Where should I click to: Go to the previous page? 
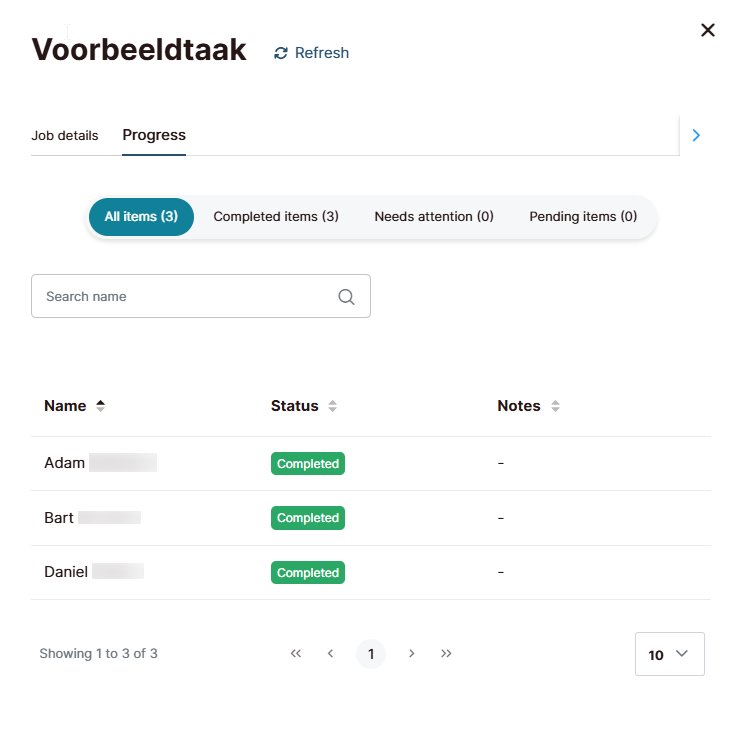[x=330, y=654]
